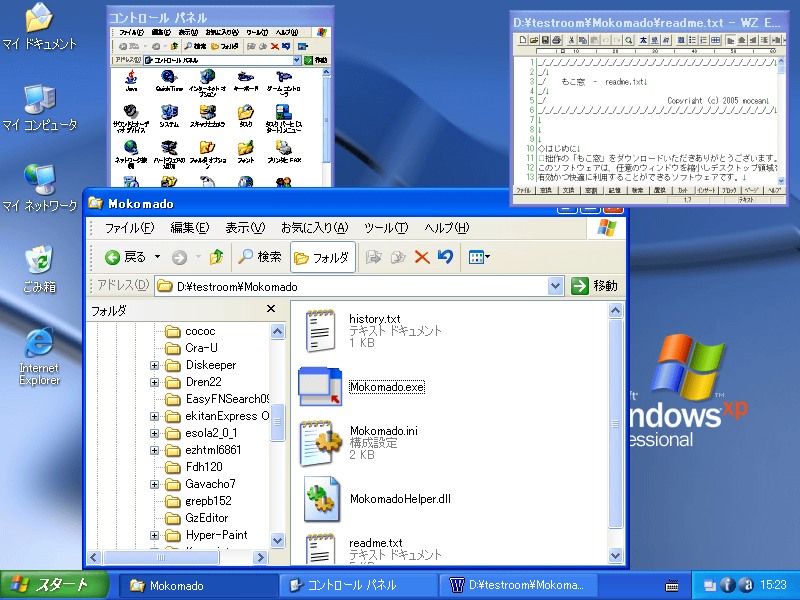Expand the Dren22 folder node
The height and width of the screenshot is (600, 800).
(154, 382)
